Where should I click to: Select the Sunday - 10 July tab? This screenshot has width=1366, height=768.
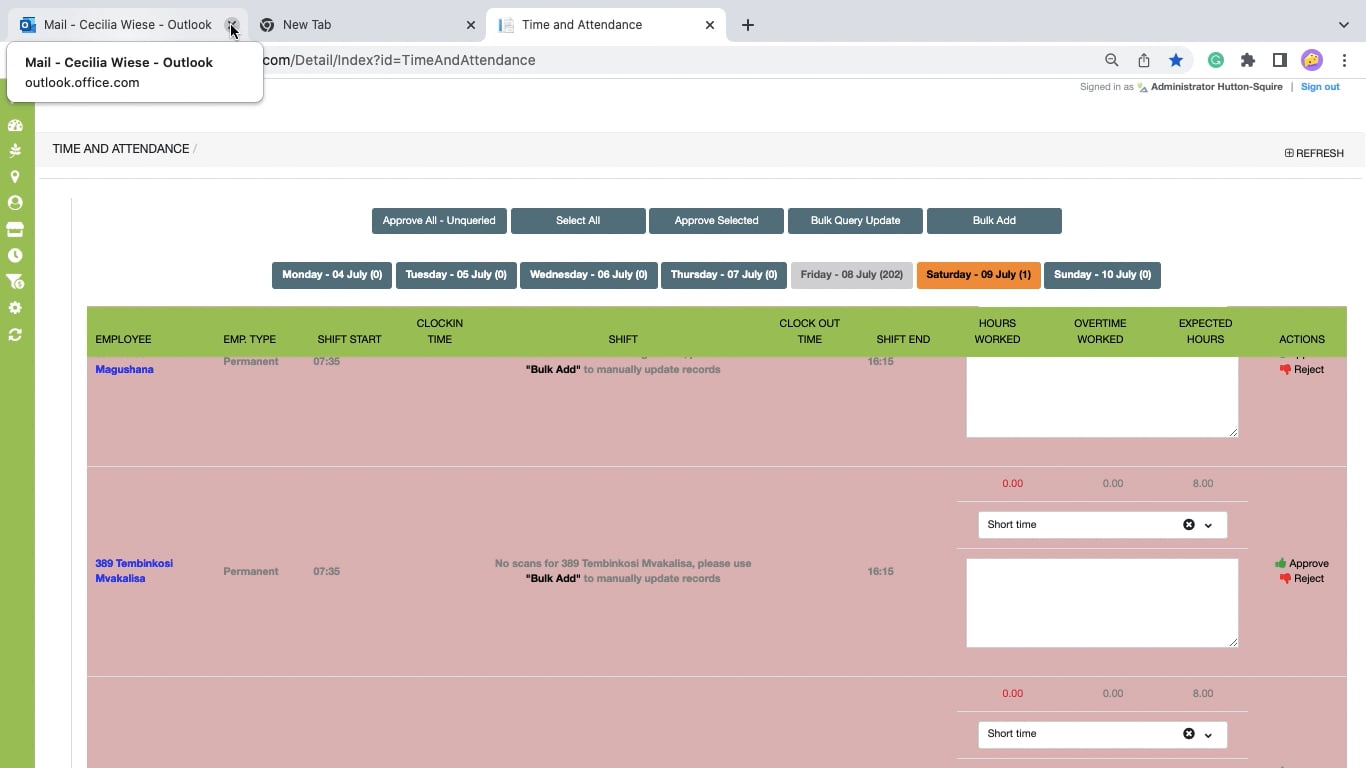(x=1102, y=275)
